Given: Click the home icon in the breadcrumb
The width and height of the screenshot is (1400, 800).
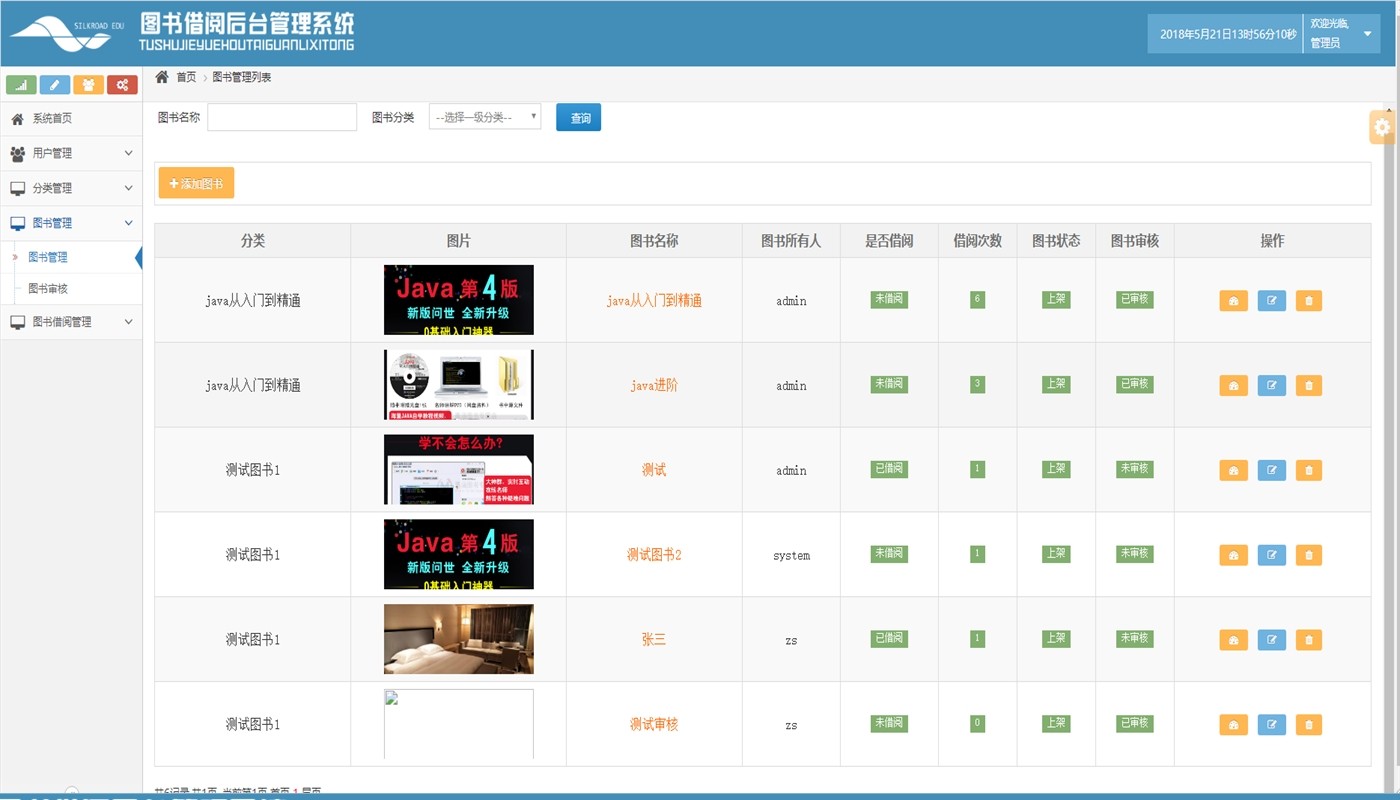Looking at the screenshot, I should (162, 77).
